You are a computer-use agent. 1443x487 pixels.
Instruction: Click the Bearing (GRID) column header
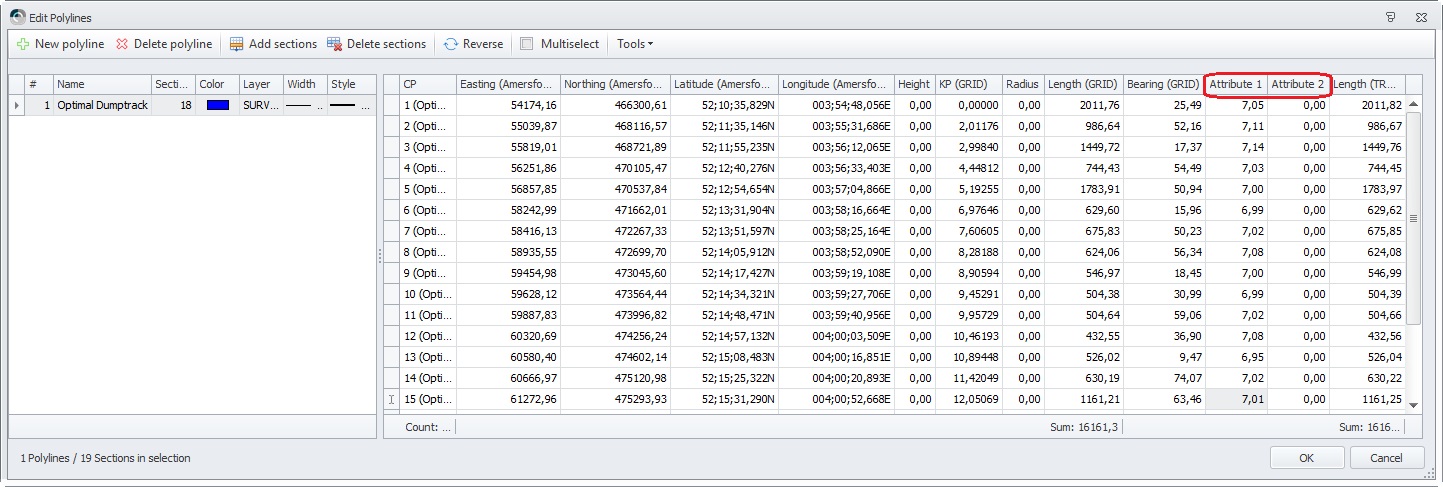[x=1163, y=84]
